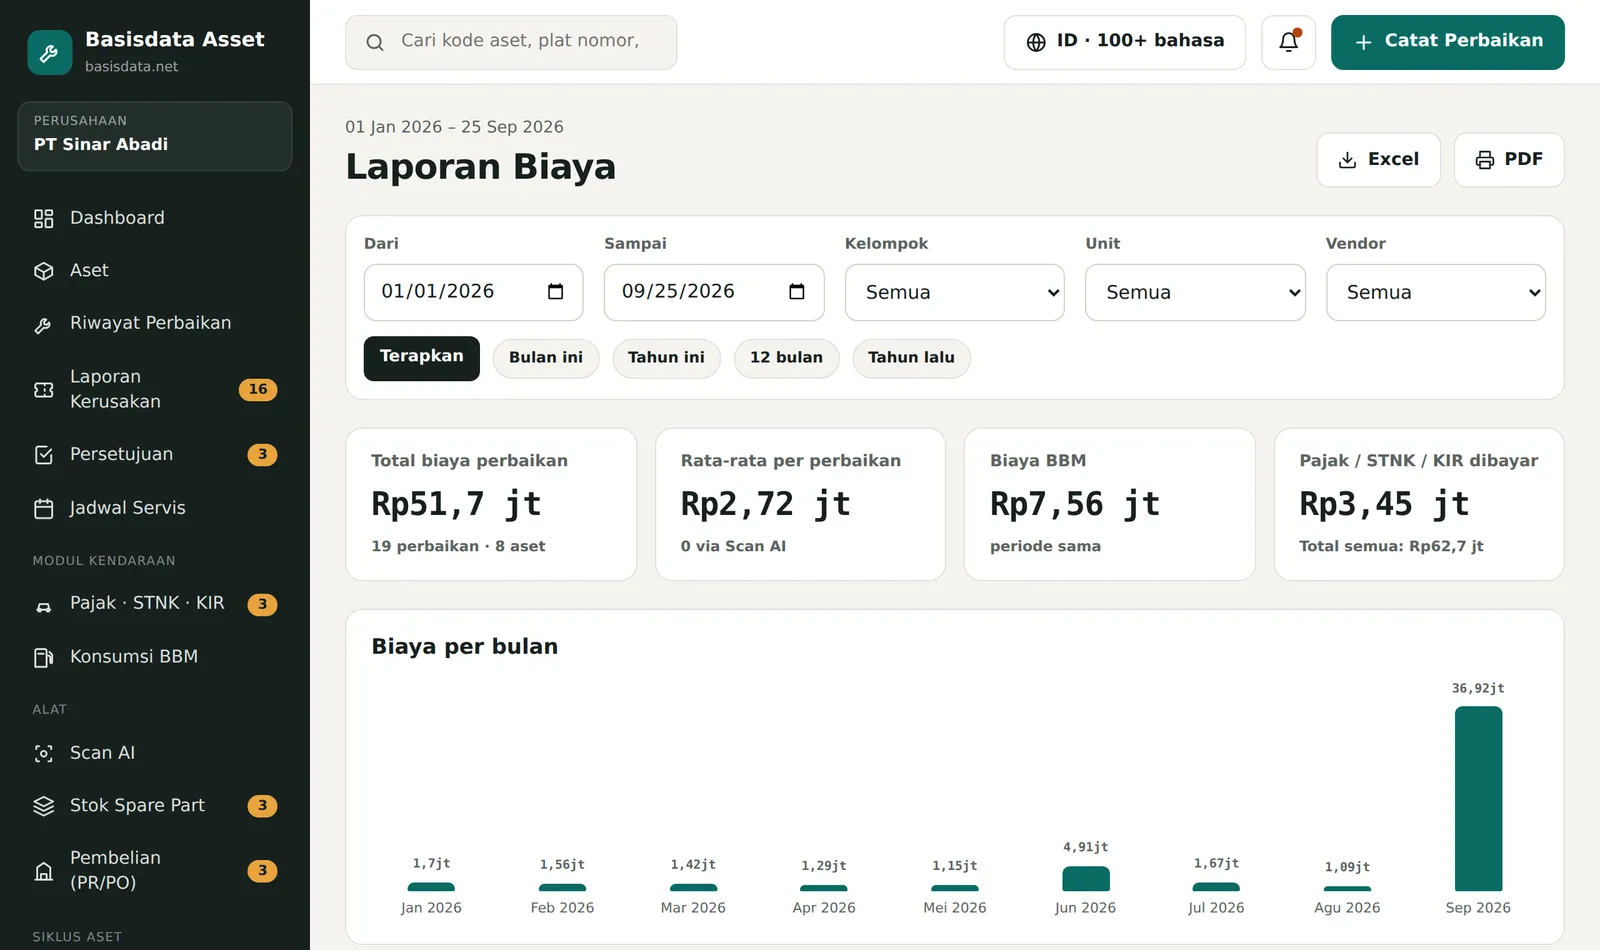This screenshot has height=950, width=1600.
Task: Open calendar picker in Dari date field
Action: 556,292
